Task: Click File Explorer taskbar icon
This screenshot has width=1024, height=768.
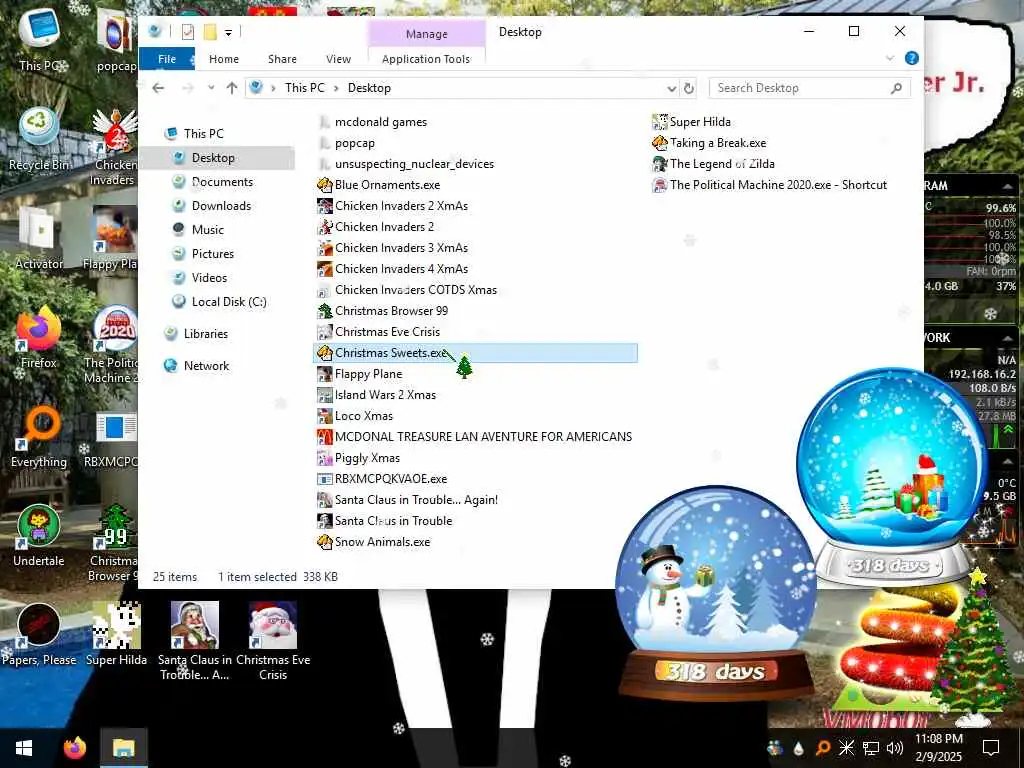Action: (x=123, y=748)
